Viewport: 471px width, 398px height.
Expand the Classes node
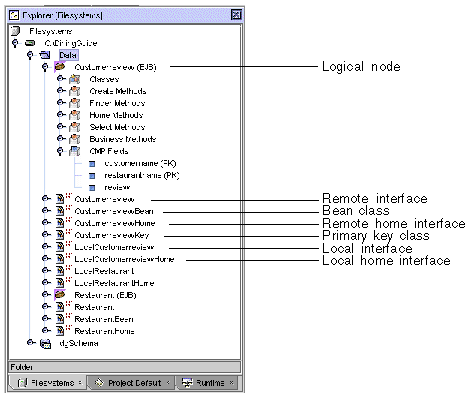point(61,79)
